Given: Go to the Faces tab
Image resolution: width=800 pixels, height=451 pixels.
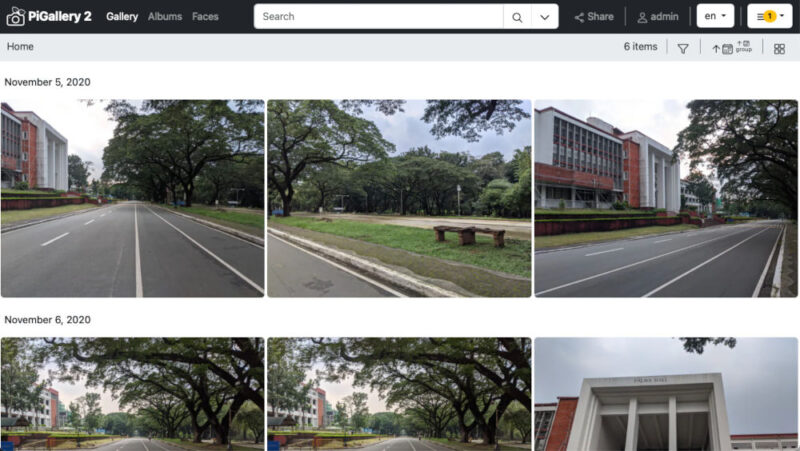Looking at the screenshot, I should 205,16.
